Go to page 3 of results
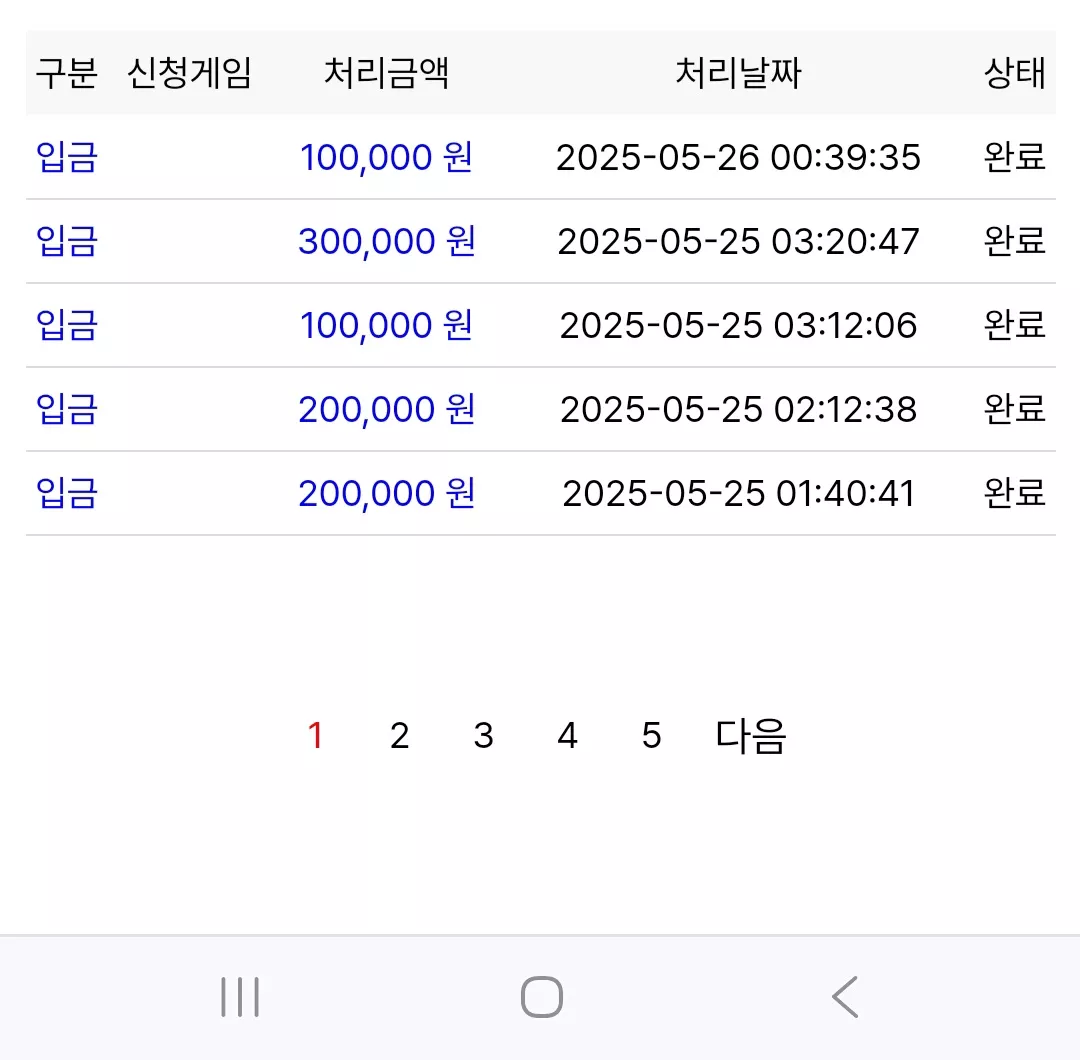 point(484,736)
